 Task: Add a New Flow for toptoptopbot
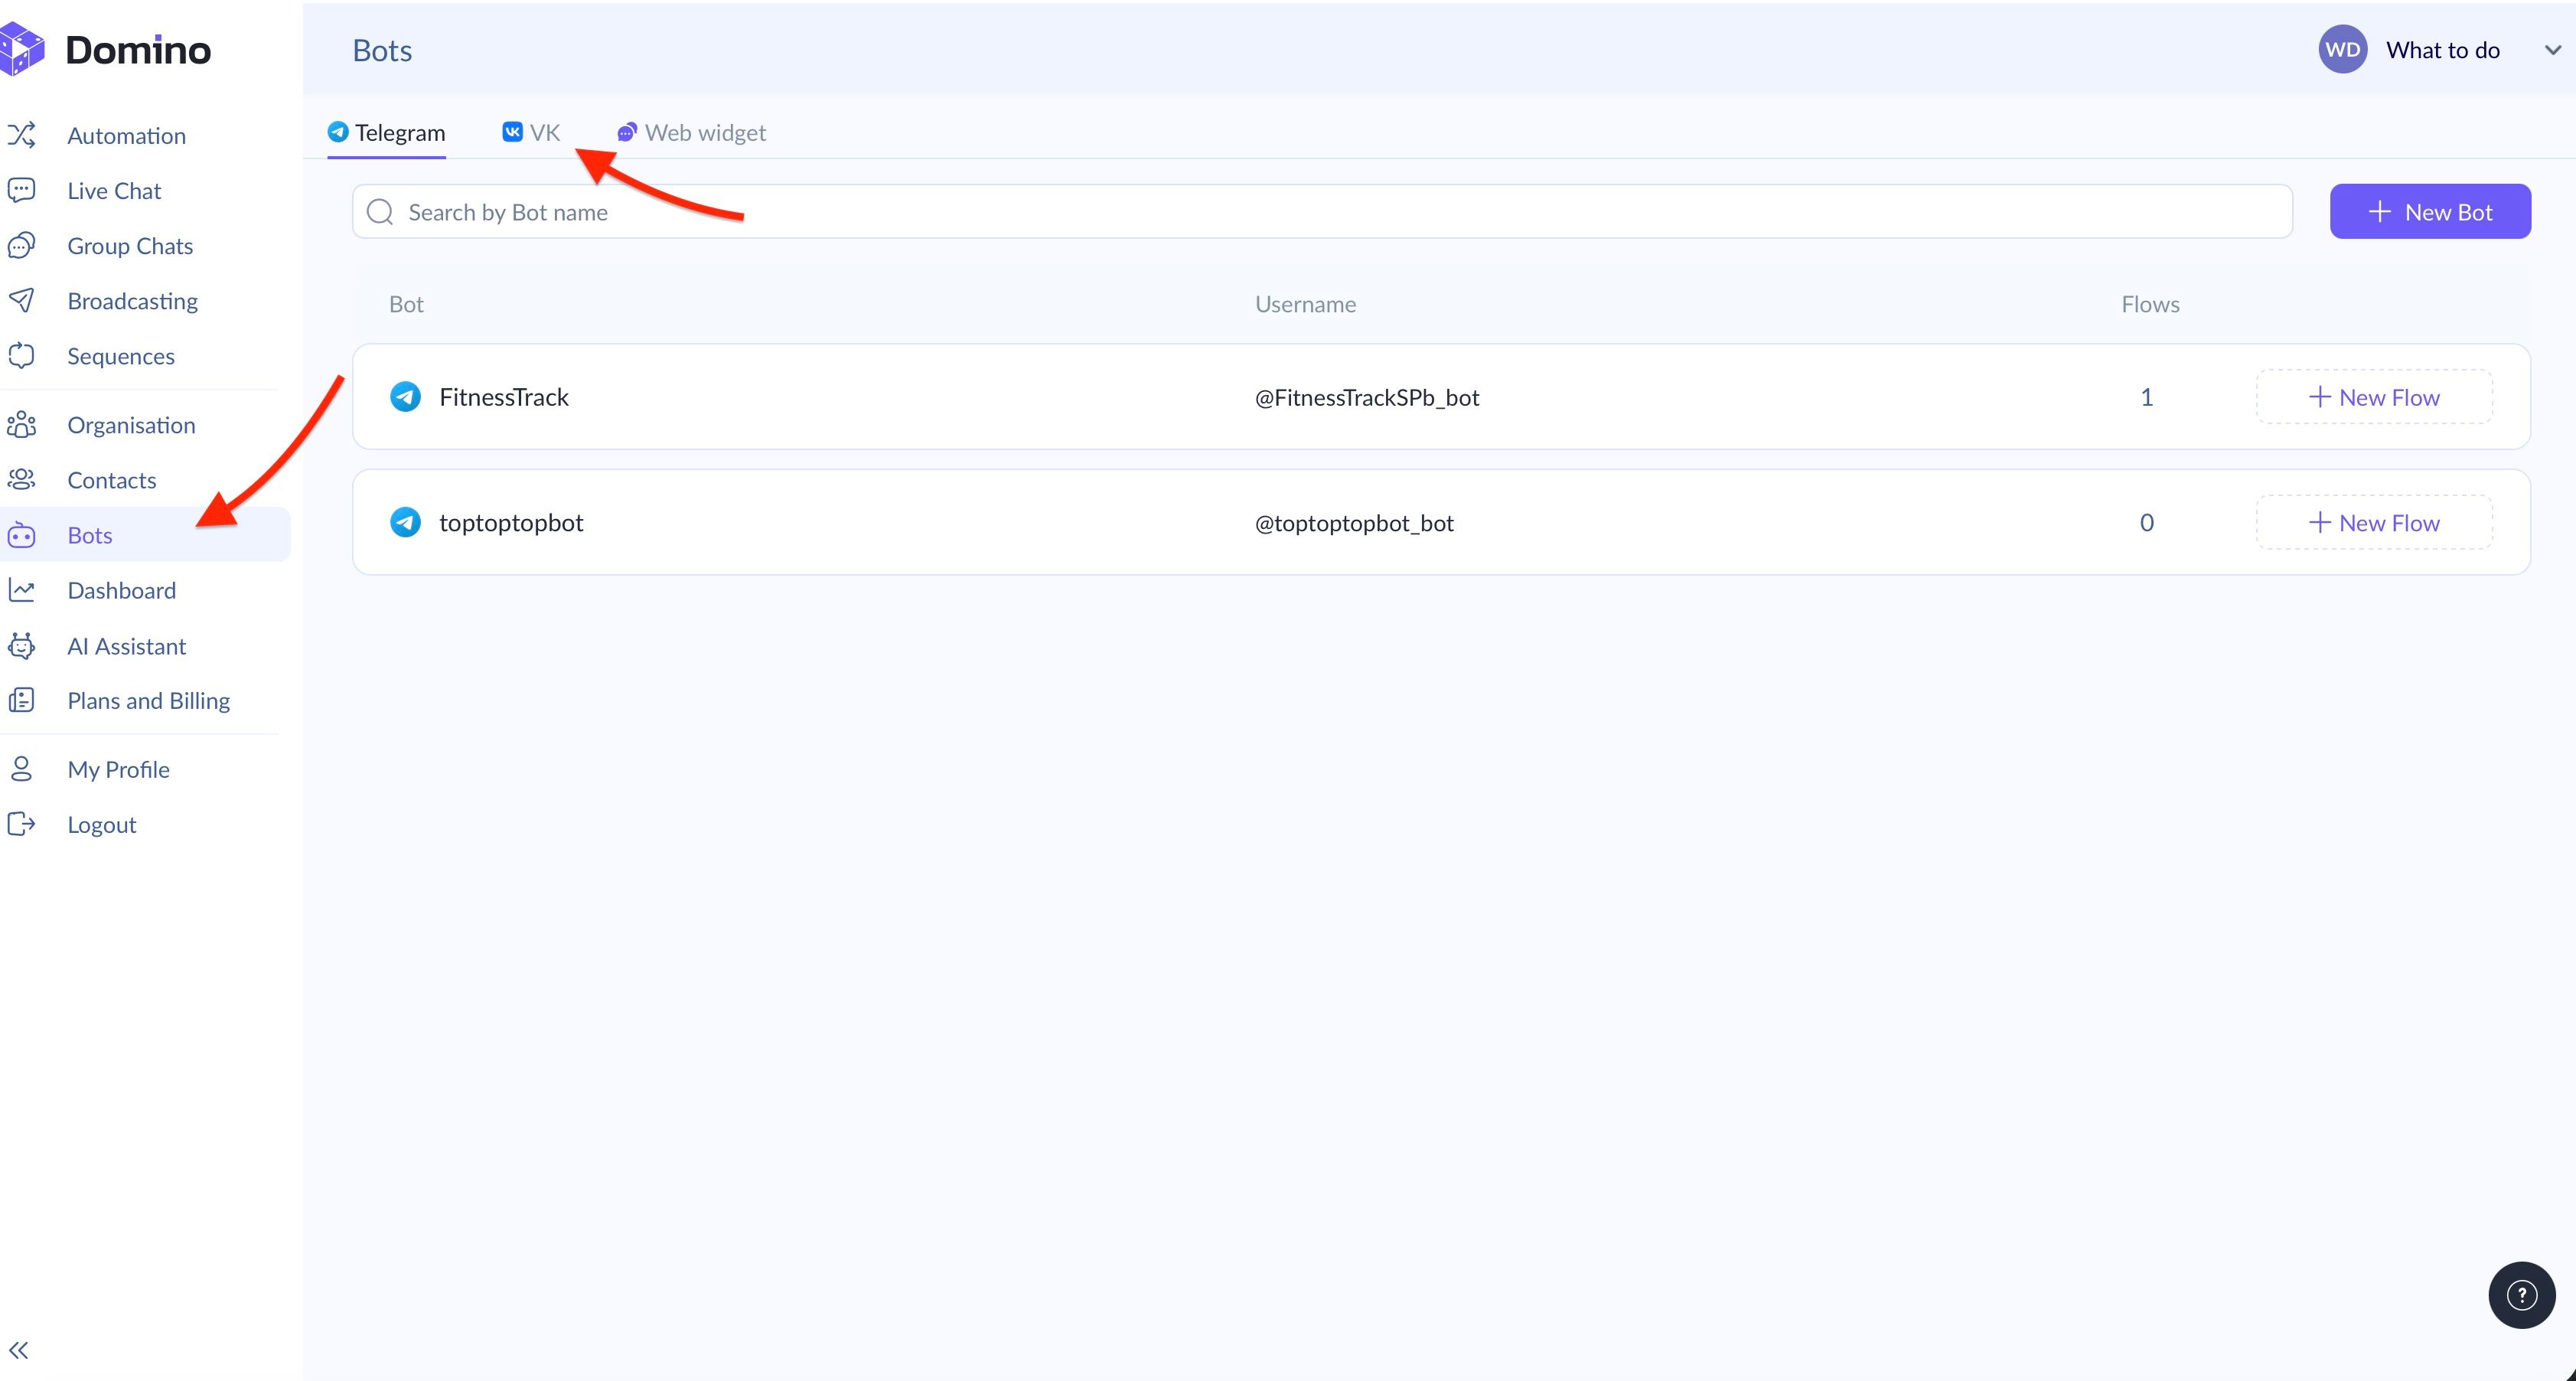[2374, 521]
